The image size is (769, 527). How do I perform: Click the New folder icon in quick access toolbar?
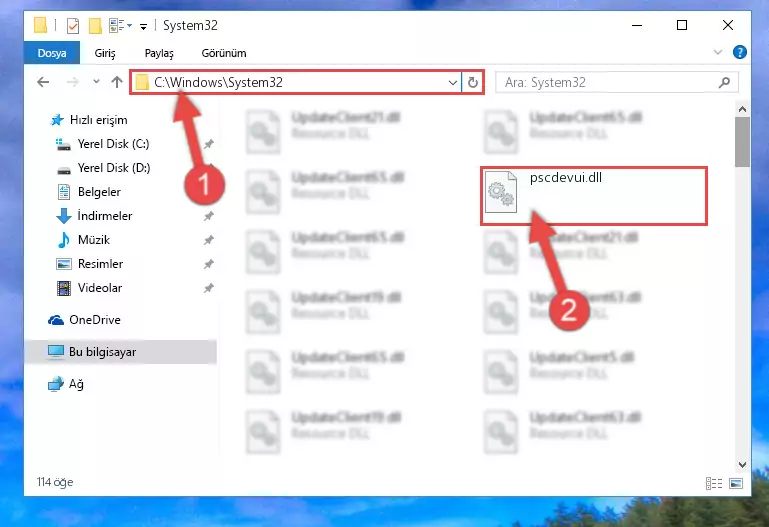[x=95, y=25]
